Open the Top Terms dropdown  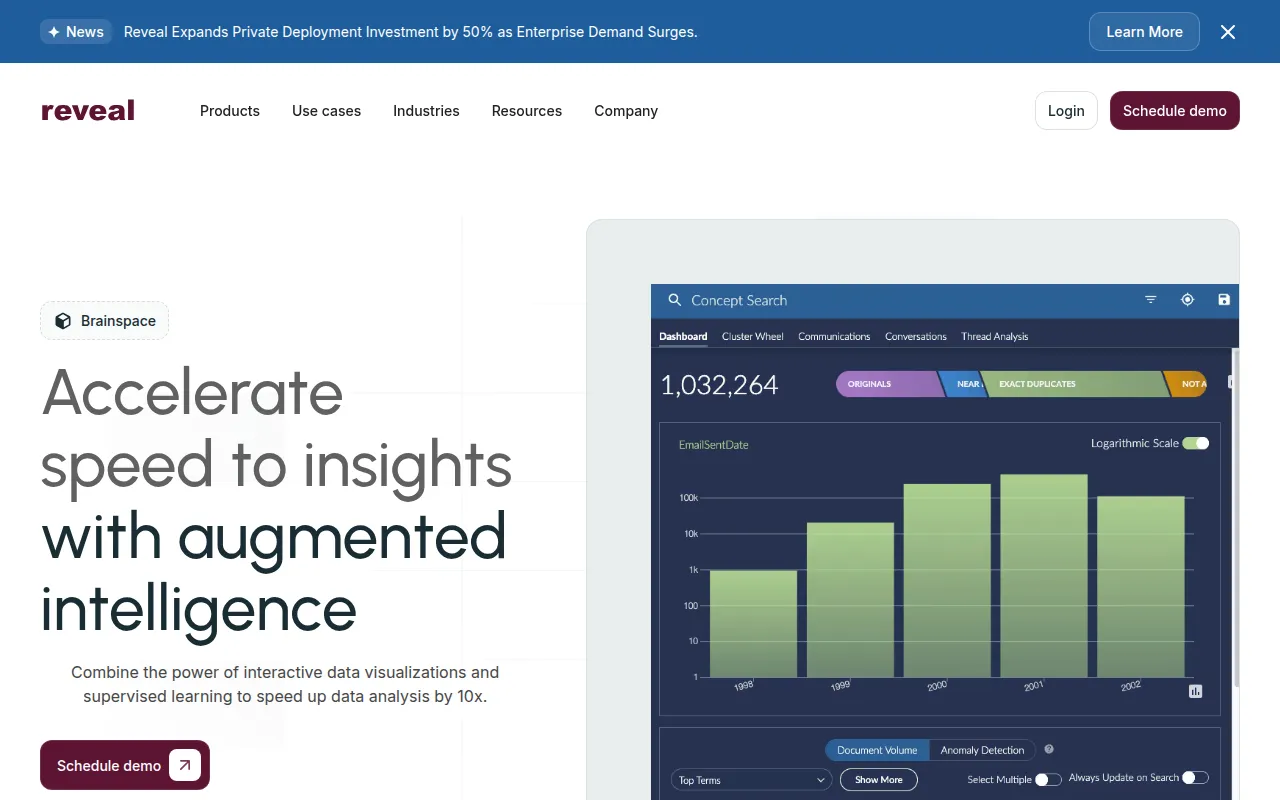[751, 780]
